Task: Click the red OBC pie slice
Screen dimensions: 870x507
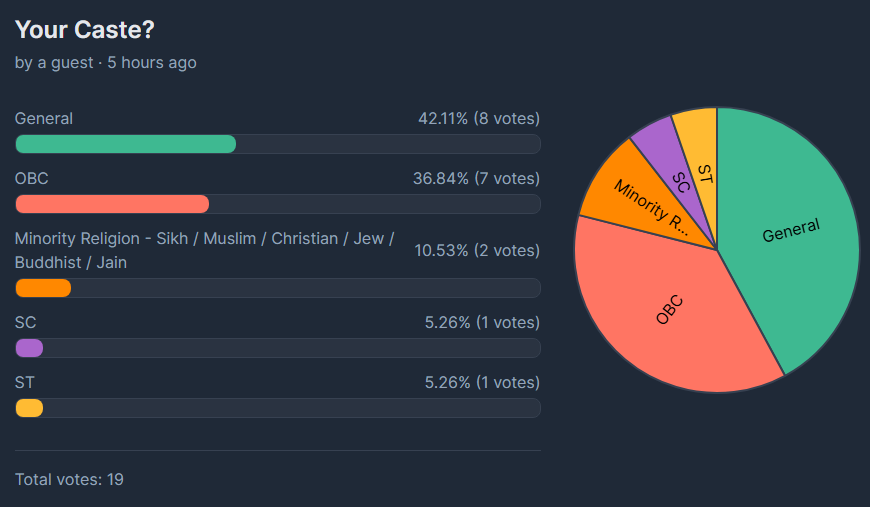Action: click(670, 310)
